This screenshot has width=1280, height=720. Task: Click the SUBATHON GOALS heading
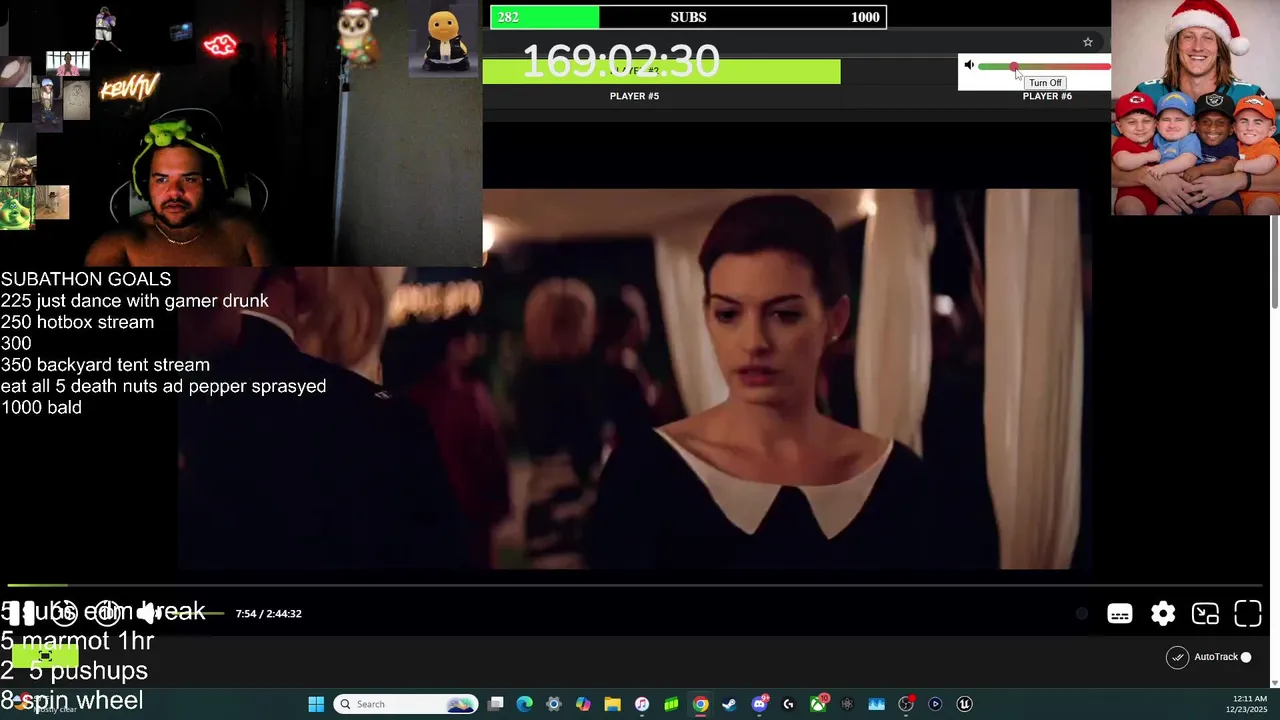(x=86, y=279)
